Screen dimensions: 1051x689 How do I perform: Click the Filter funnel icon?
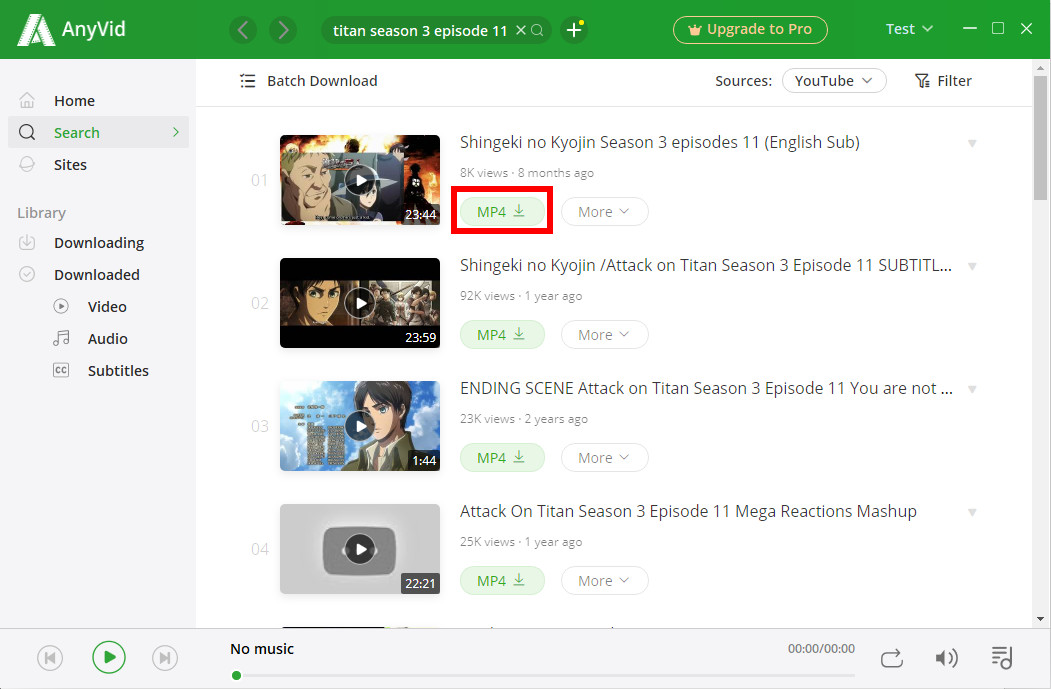922,81
